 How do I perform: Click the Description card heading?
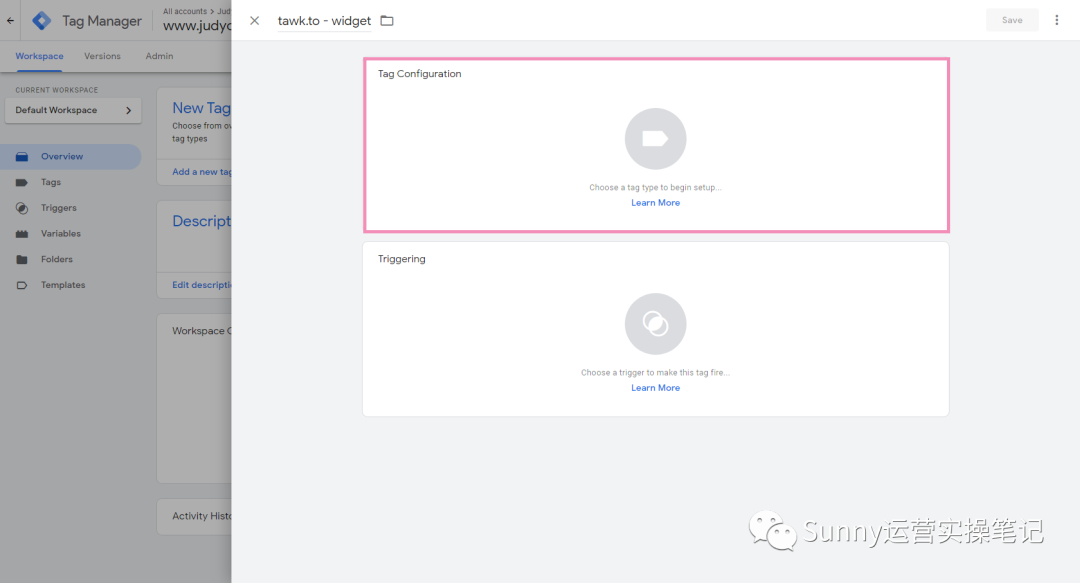click(x=201, y=221)
